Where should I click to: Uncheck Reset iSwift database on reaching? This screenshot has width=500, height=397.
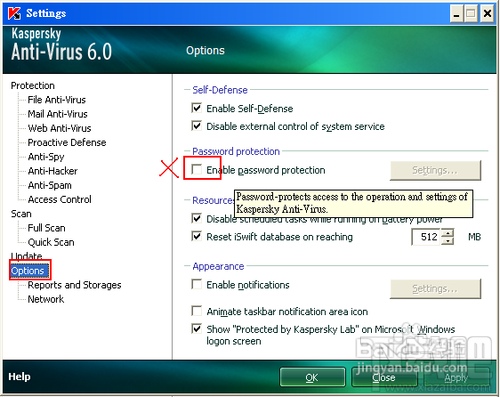pos(197,236)
